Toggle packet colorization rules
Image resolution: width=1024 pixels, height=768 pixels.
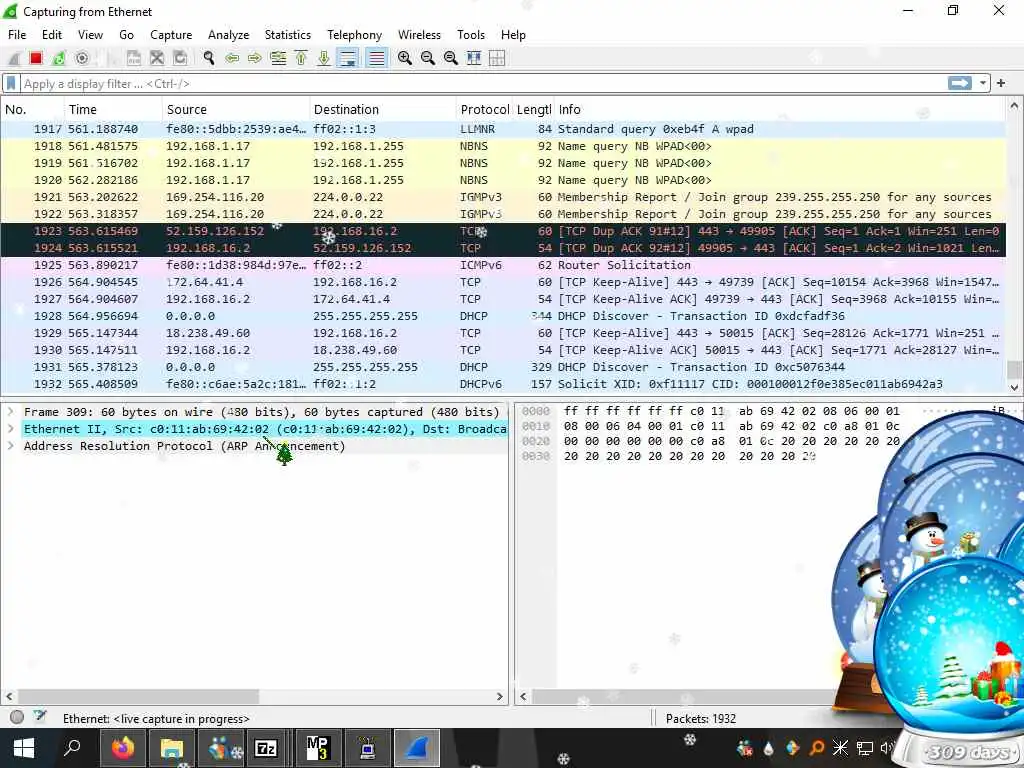coord(377,58)
